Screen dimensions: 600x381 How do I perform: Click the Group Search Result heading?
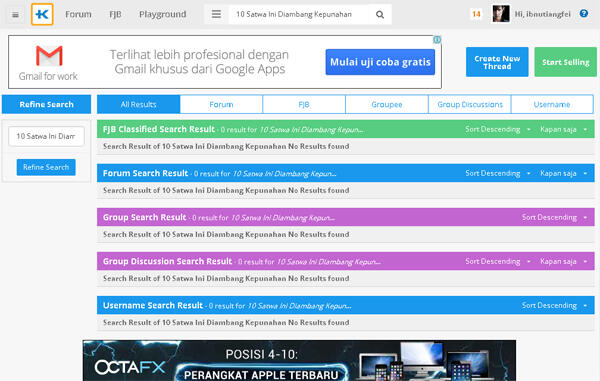(144, 217)
